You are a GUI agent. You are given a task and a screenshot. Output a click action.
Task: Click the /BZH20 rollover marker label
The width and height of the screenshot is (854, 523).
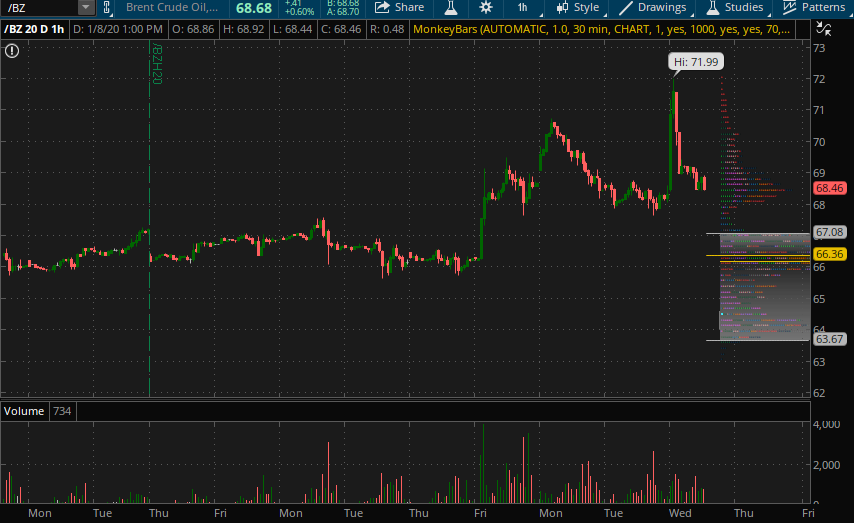coord(157,64)
